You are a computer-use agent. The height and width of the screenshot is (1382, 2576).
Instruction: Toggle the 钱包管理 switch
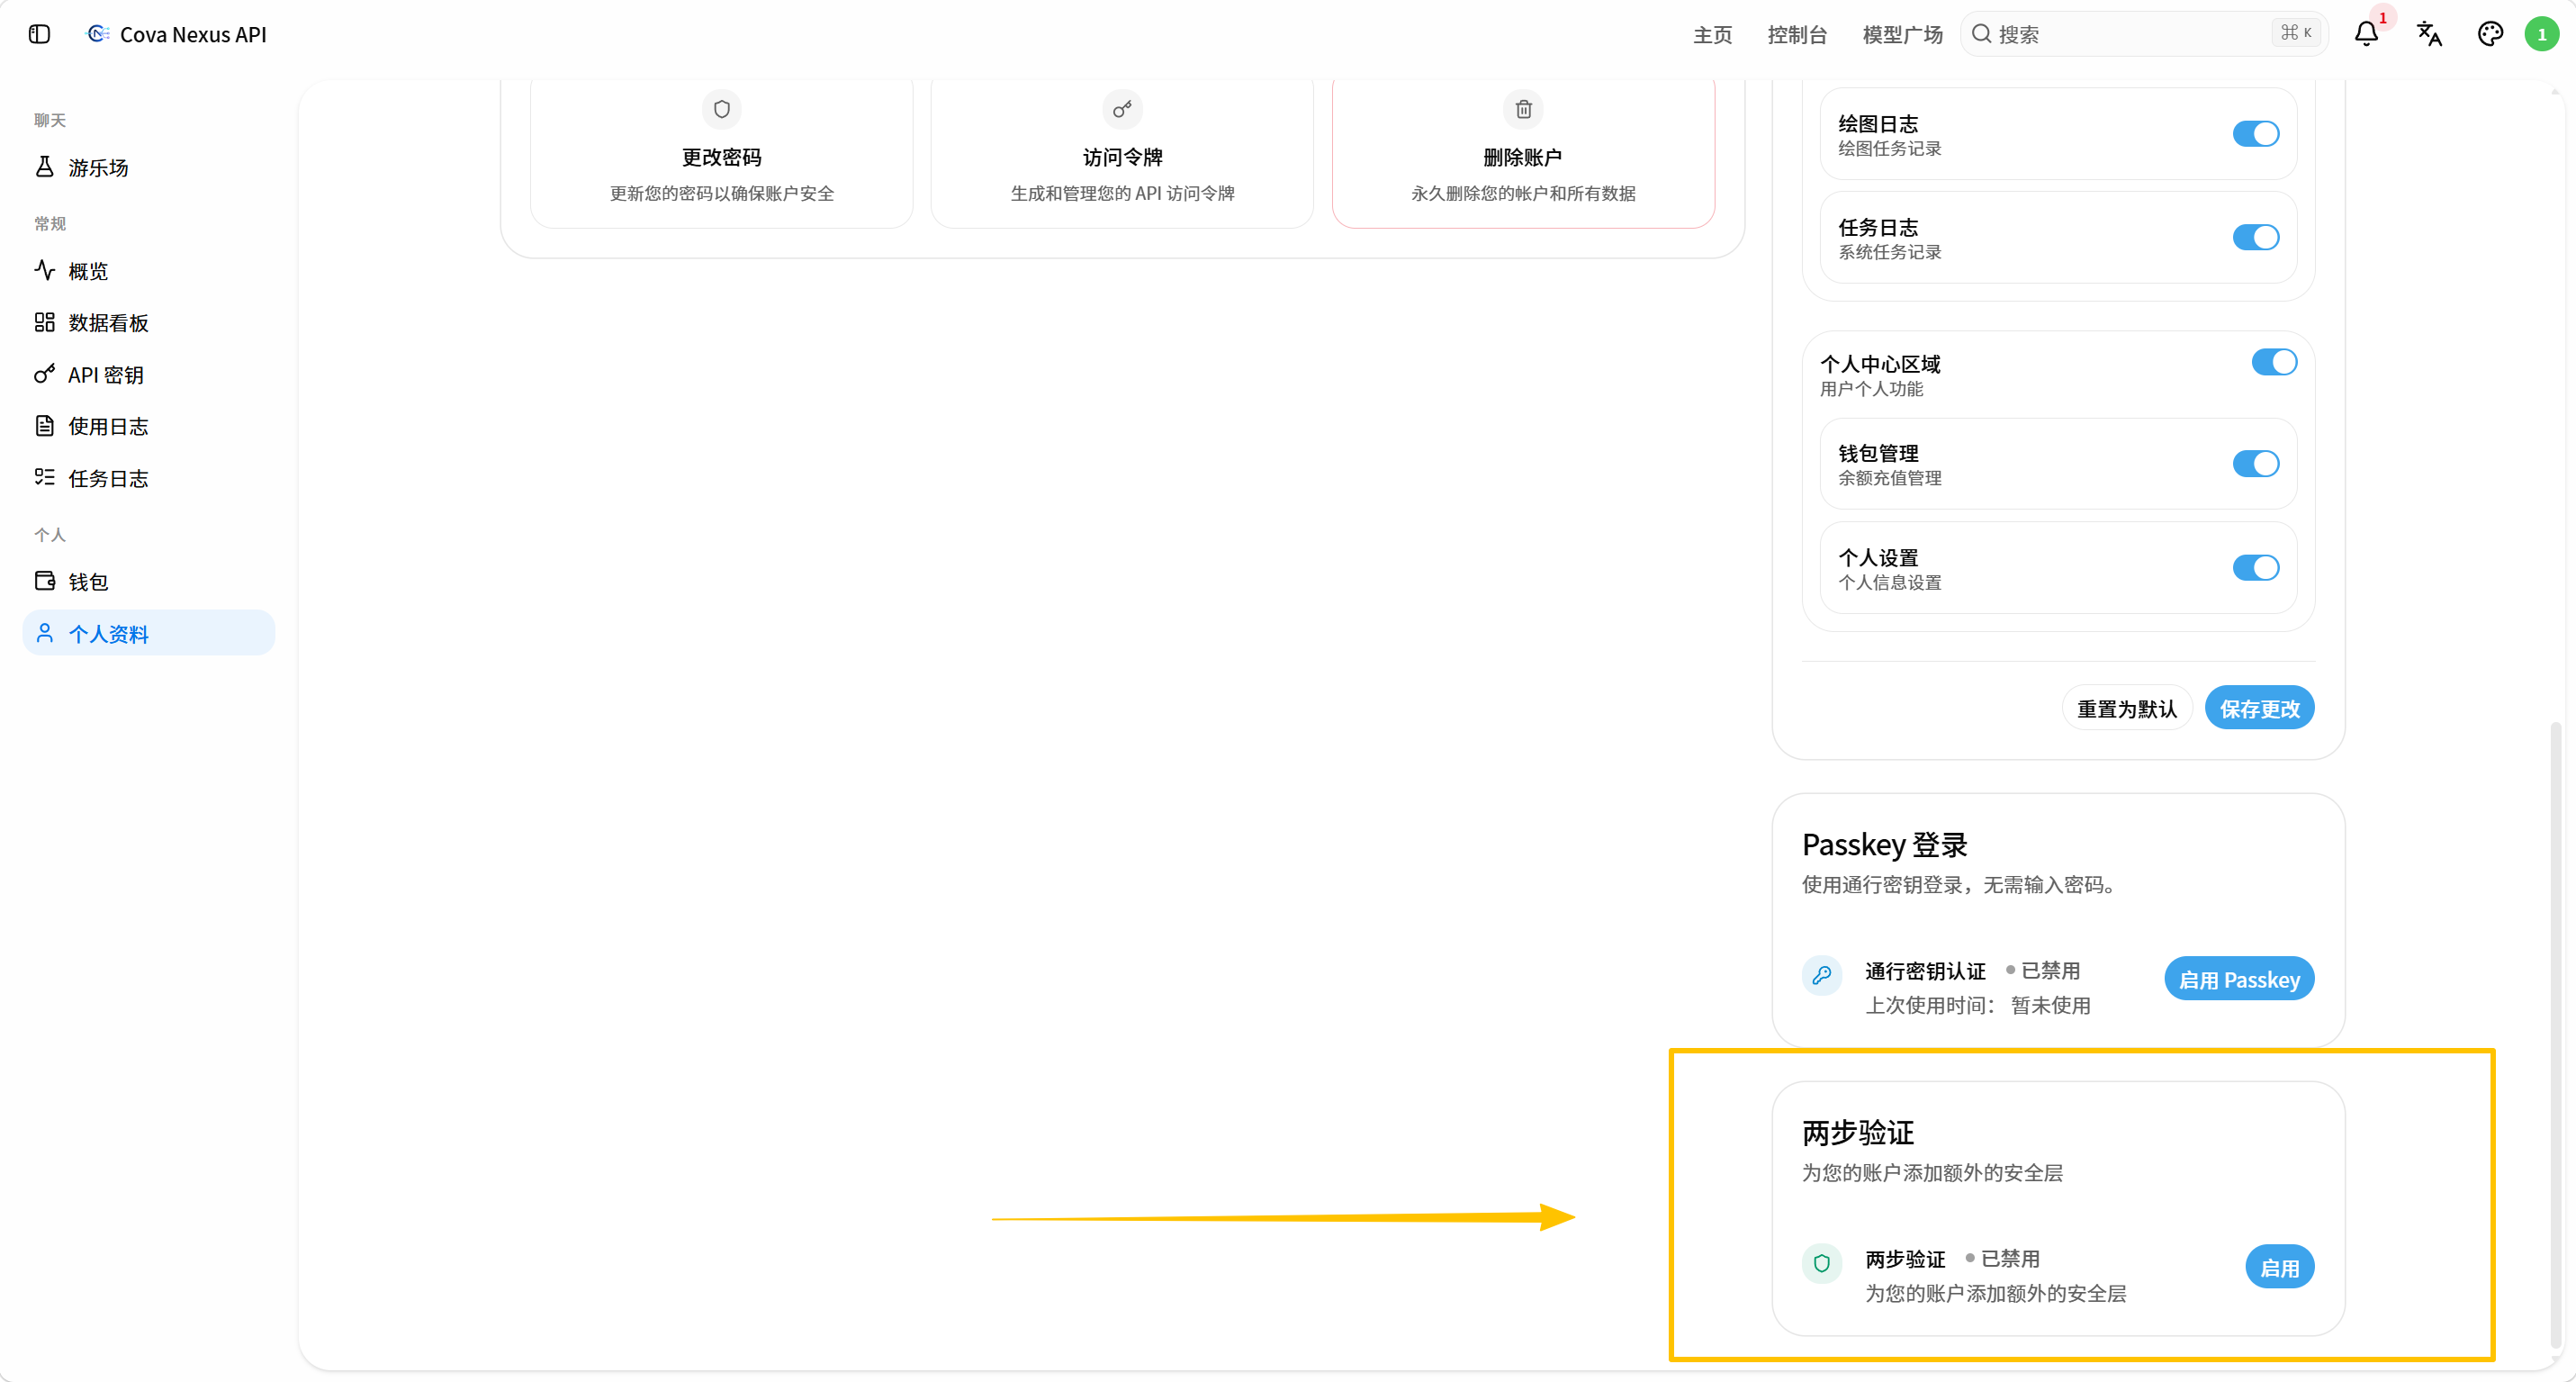pos(2256,464)
